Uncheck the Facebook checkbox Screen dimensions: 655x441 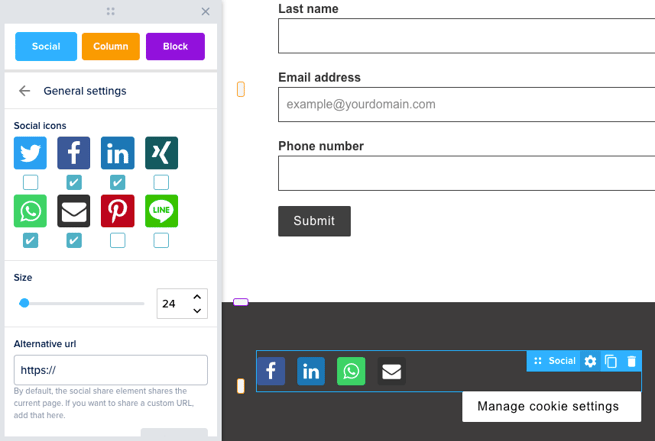74,182
